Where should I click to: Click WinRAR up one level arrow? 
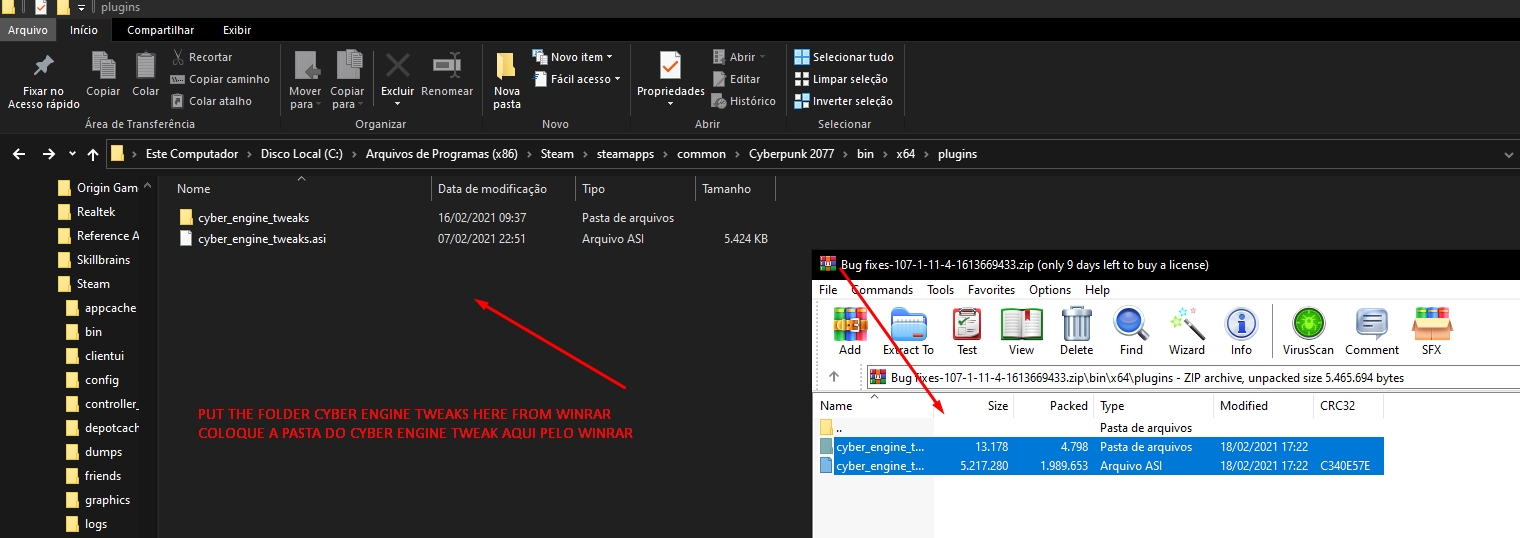(x=834, y=377)
